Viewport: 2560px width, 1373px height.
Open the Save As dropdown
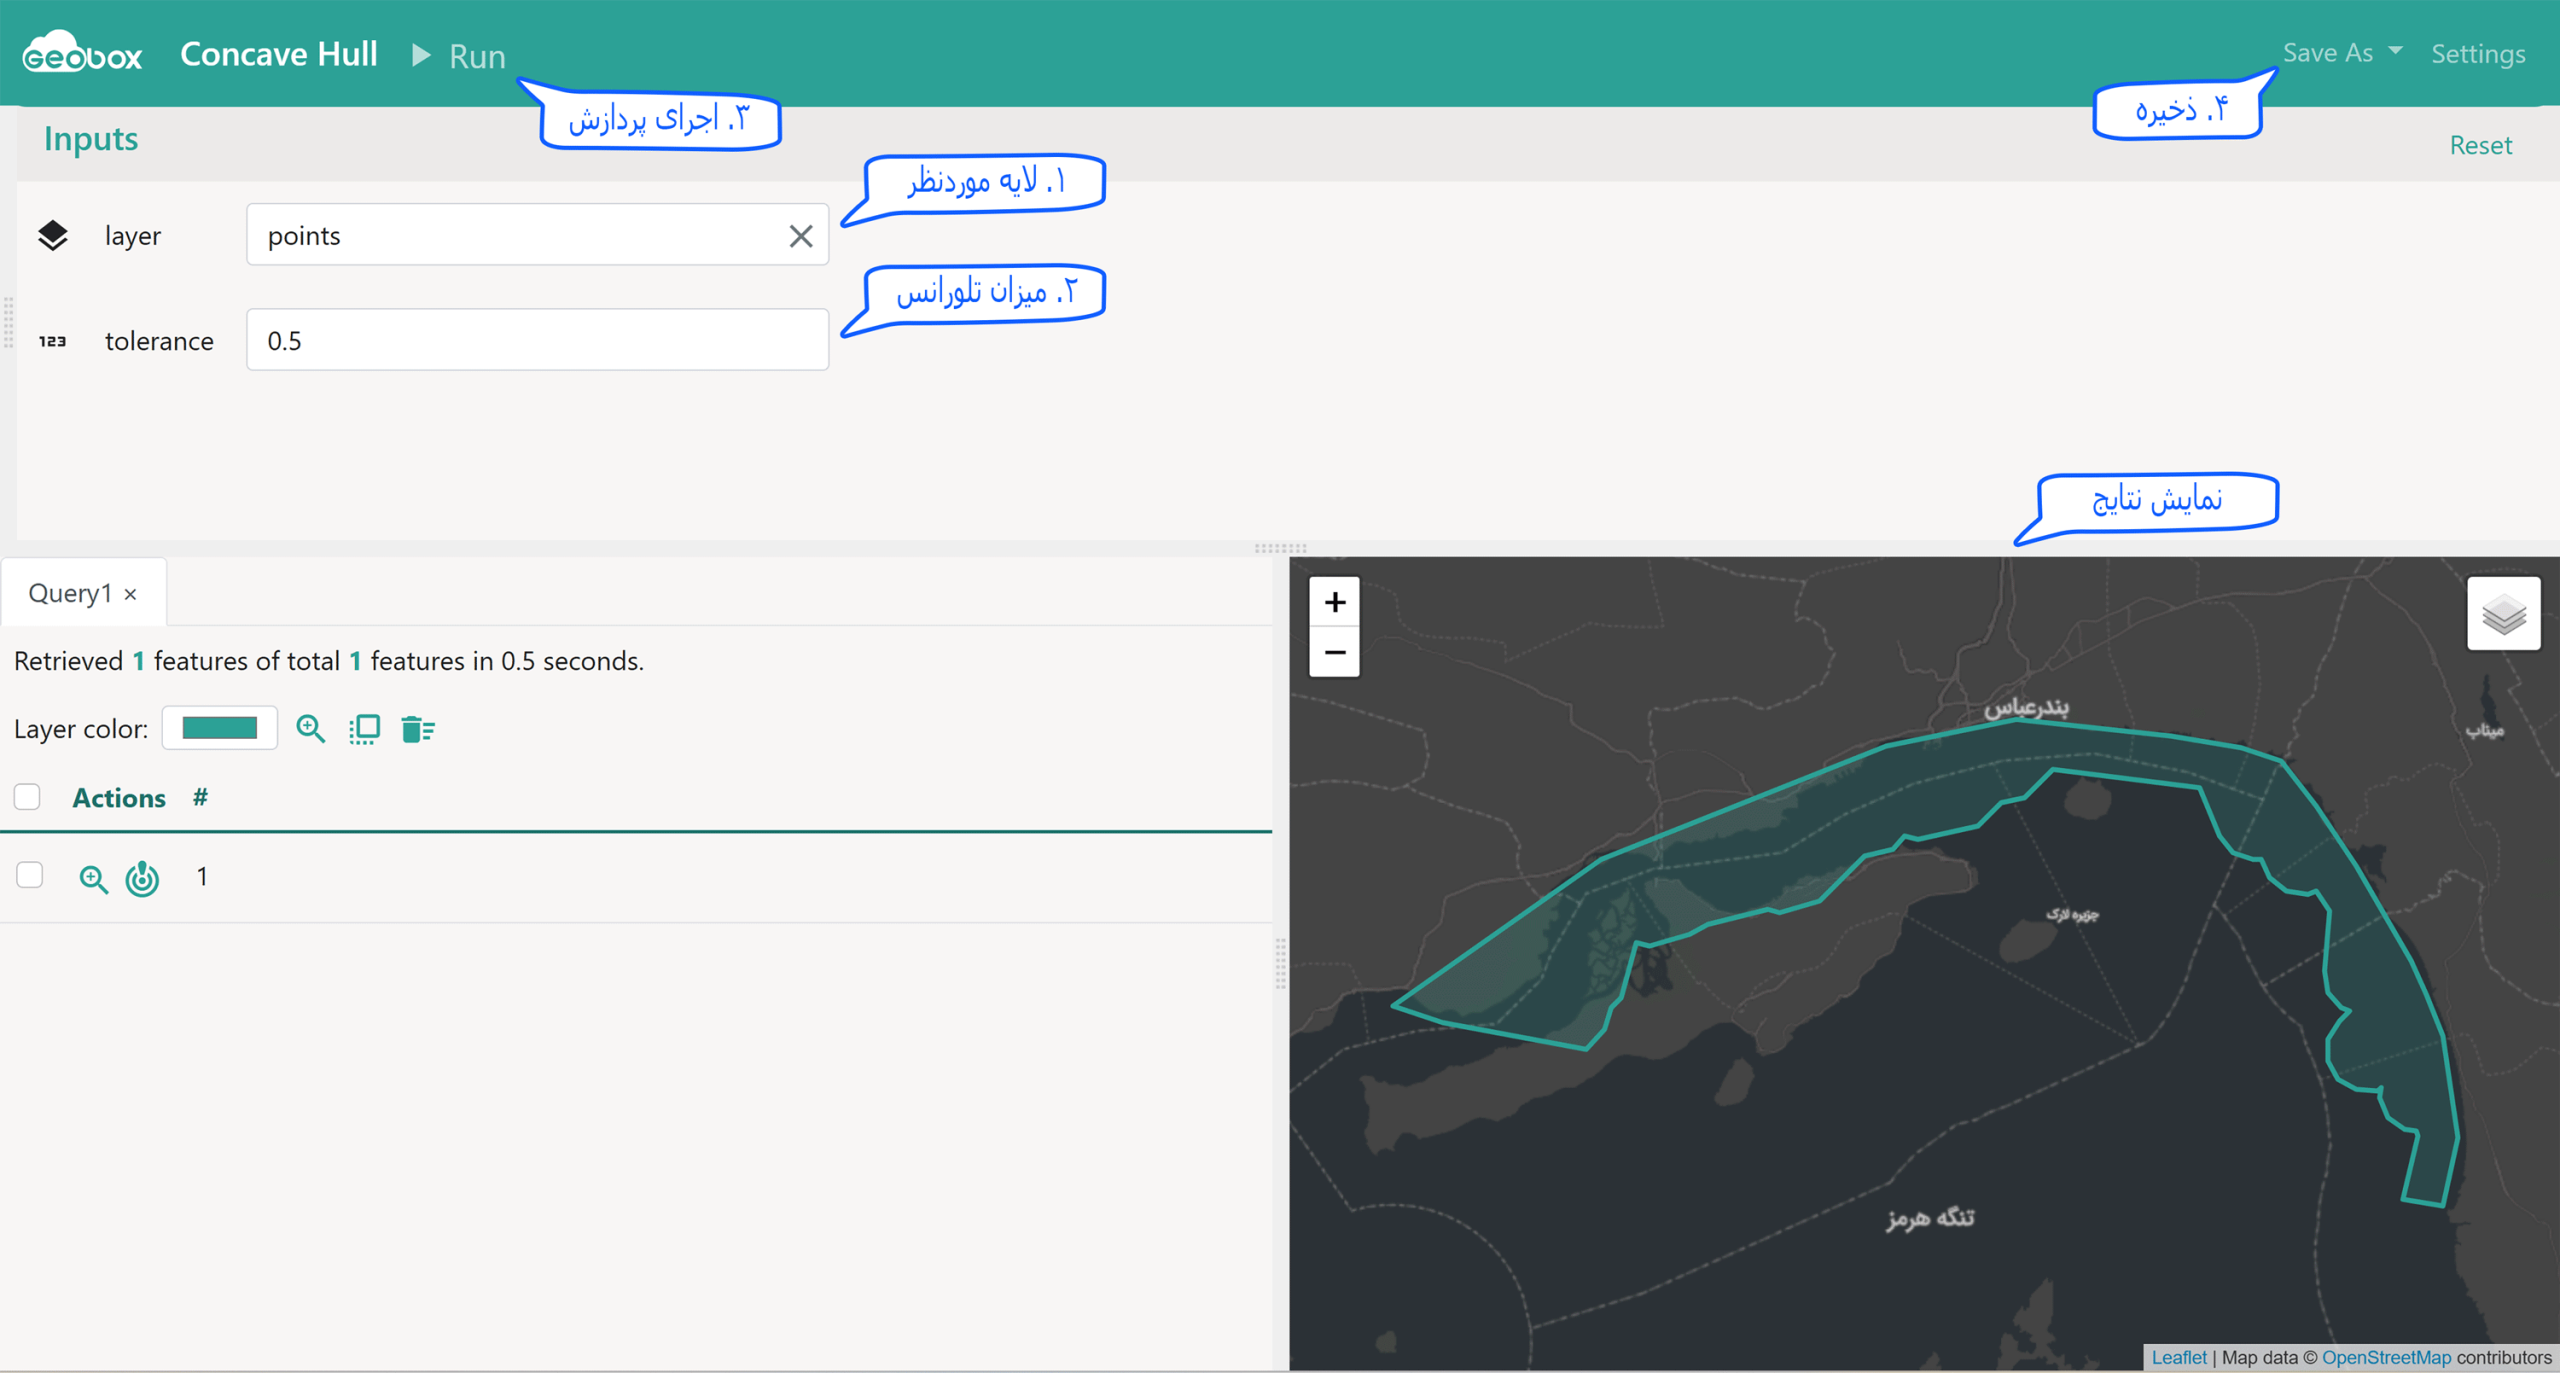tap(2342, 52)
